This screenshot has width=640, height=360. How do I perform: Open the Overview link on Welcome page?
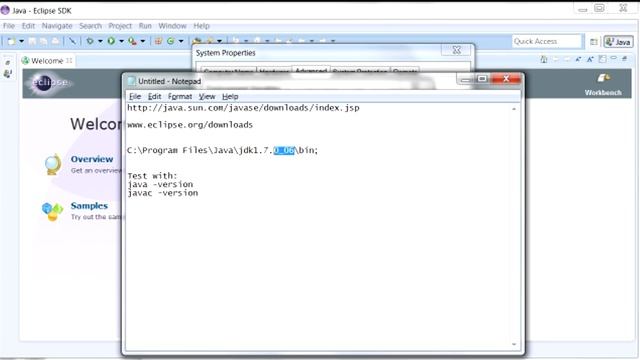[92, 159]
